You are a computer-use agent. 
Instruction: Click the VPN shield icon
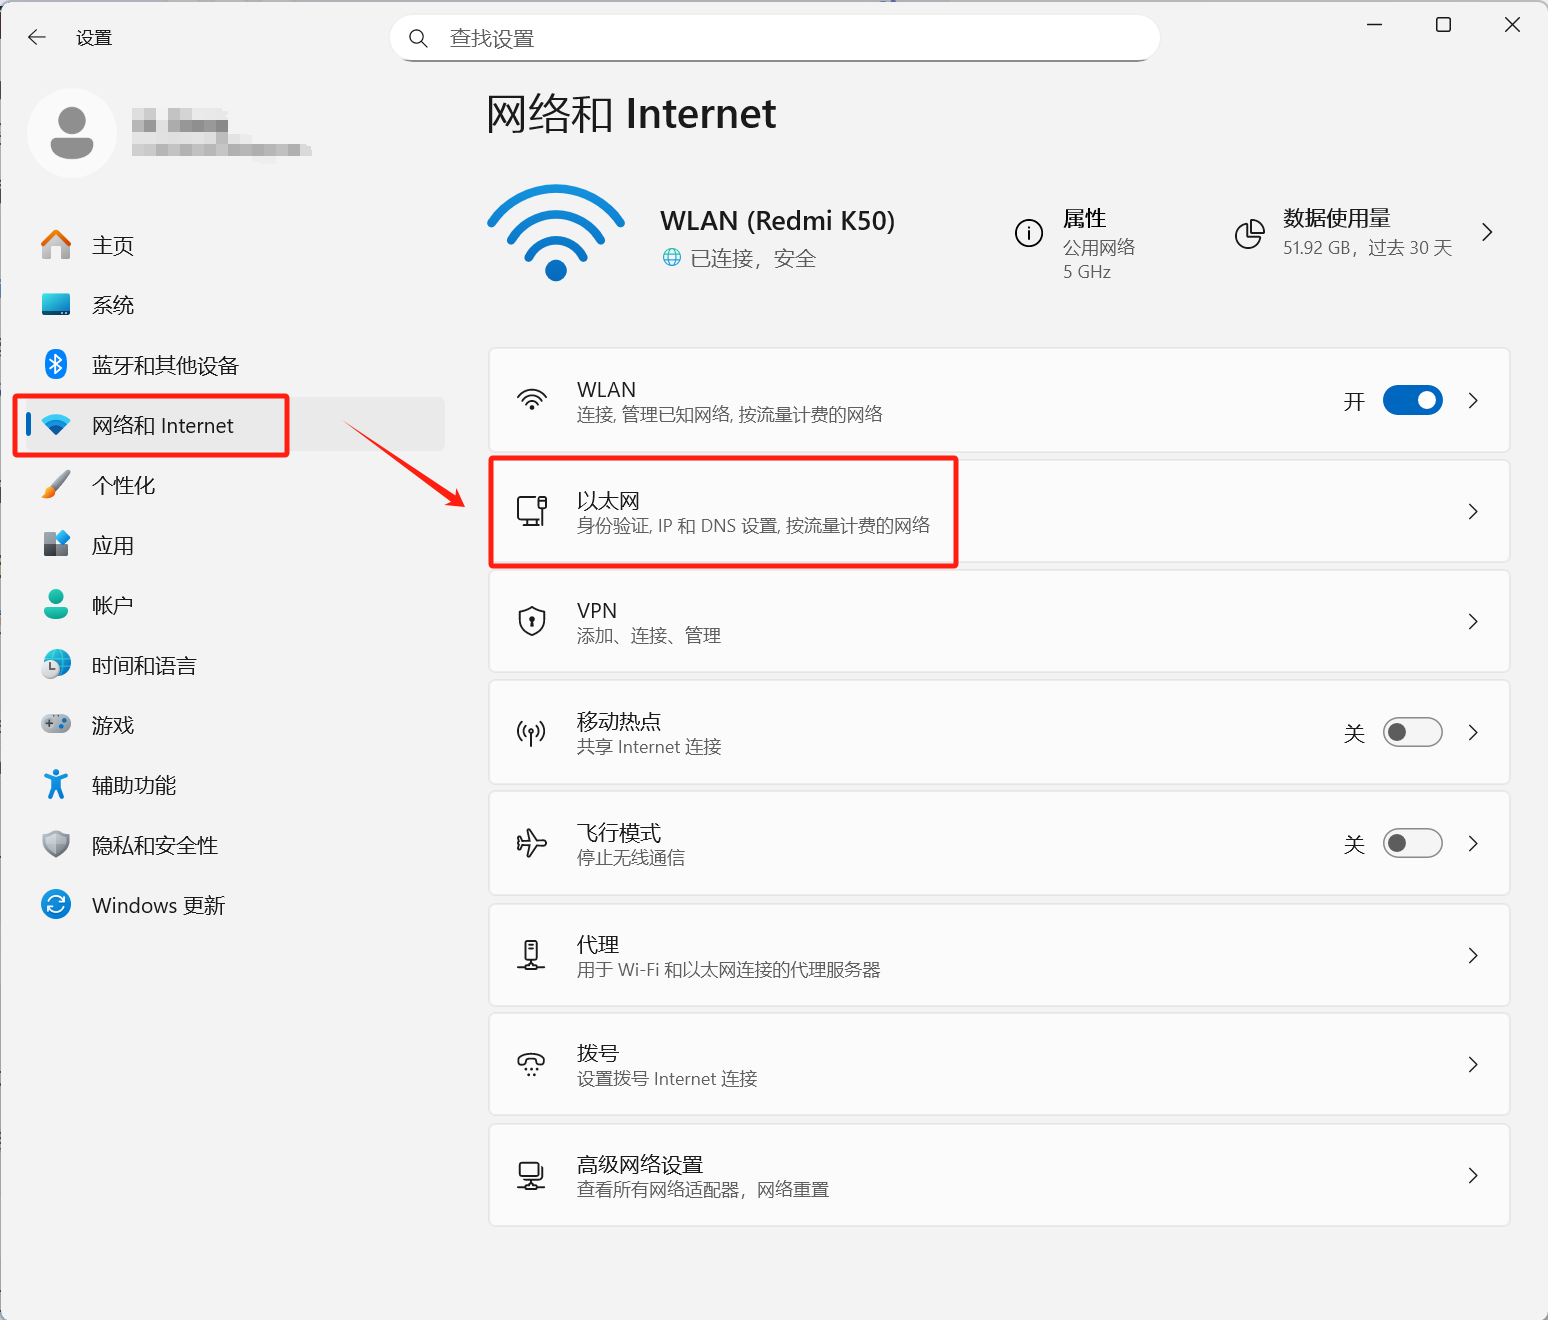click(x=531, y=621)
